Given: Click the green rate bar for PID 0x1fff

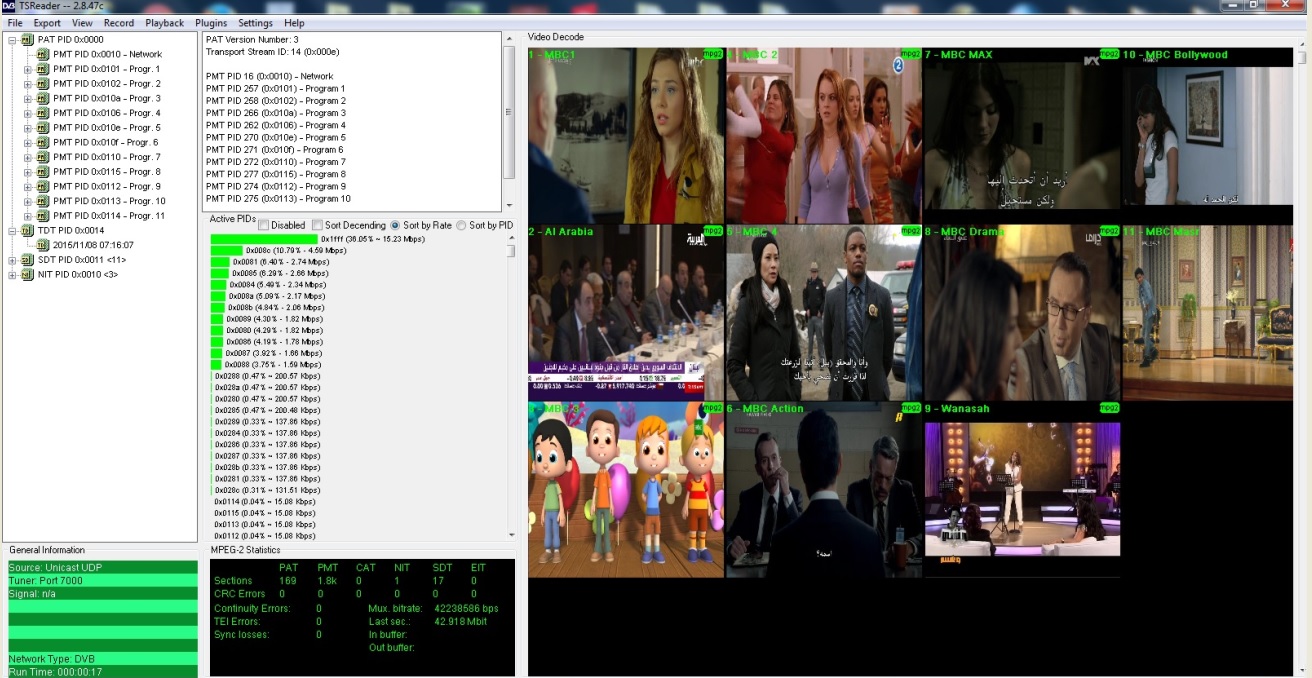Looking at the screenshot, I should (265, 240).
